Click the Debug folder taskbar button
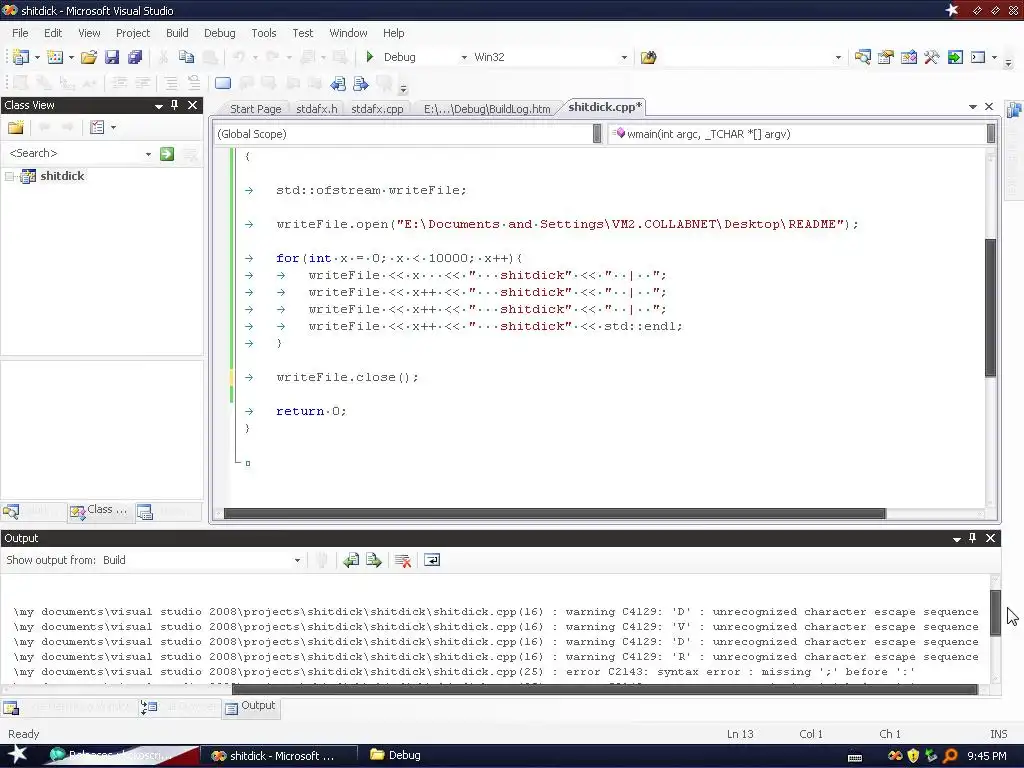The image size is (1024, 768). click(396, 755)
